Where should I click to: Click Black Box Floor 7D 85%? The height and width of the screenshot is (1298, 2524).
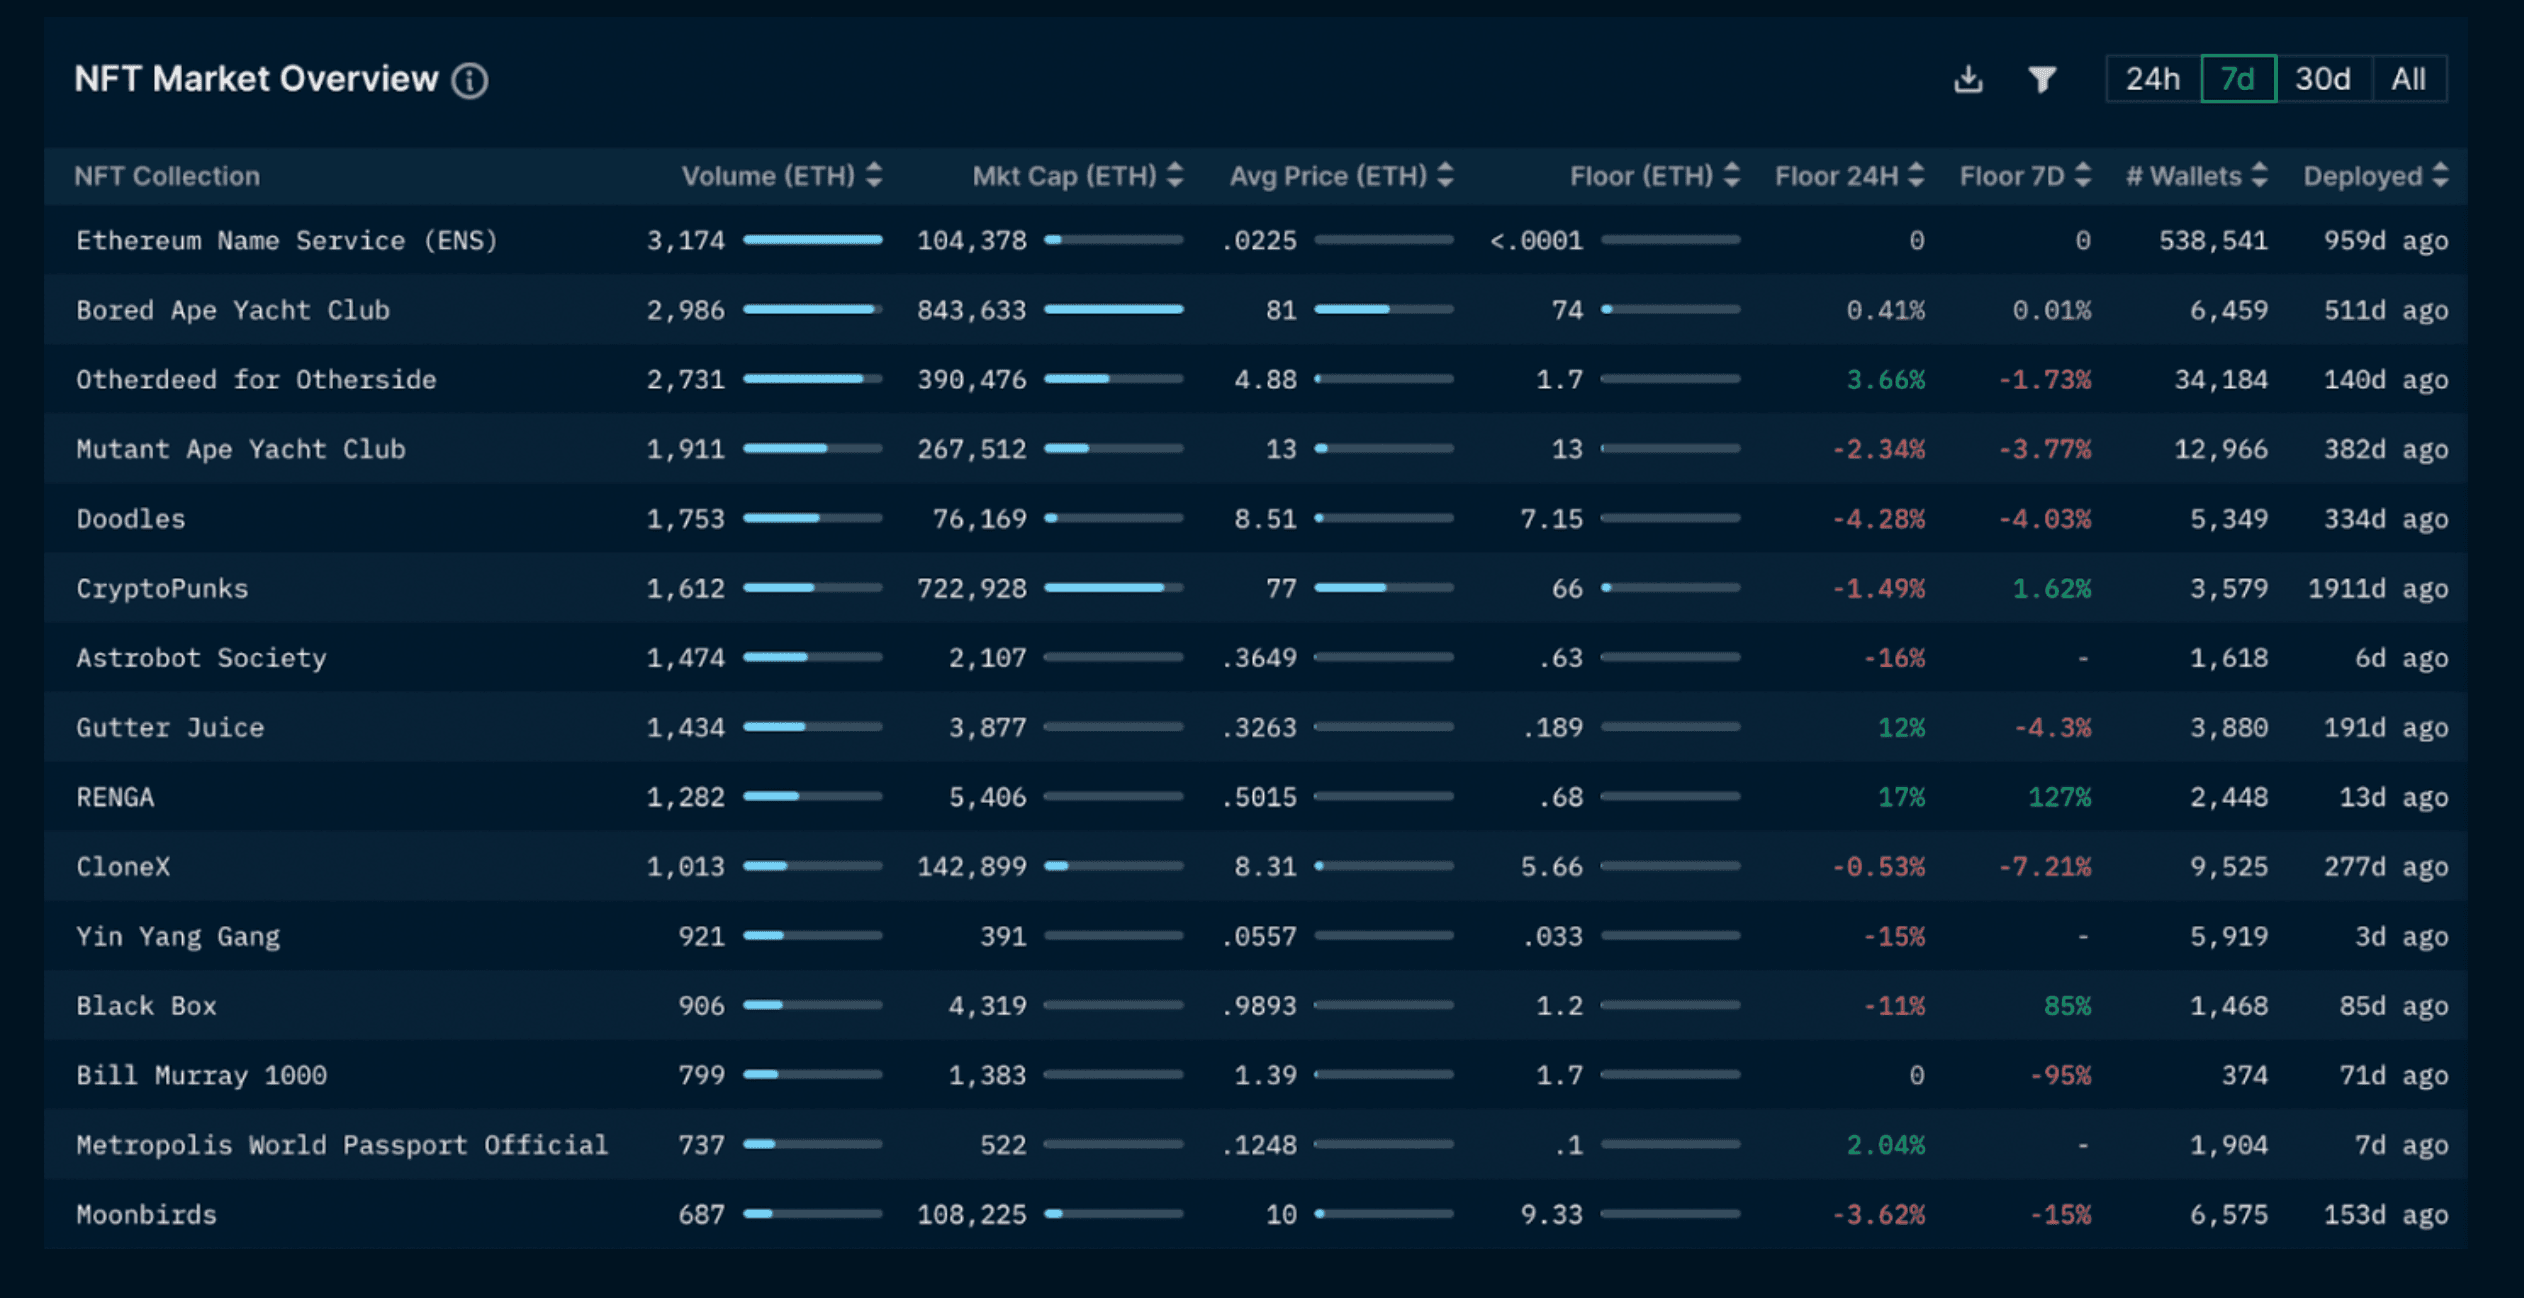pos(2068,1005)
